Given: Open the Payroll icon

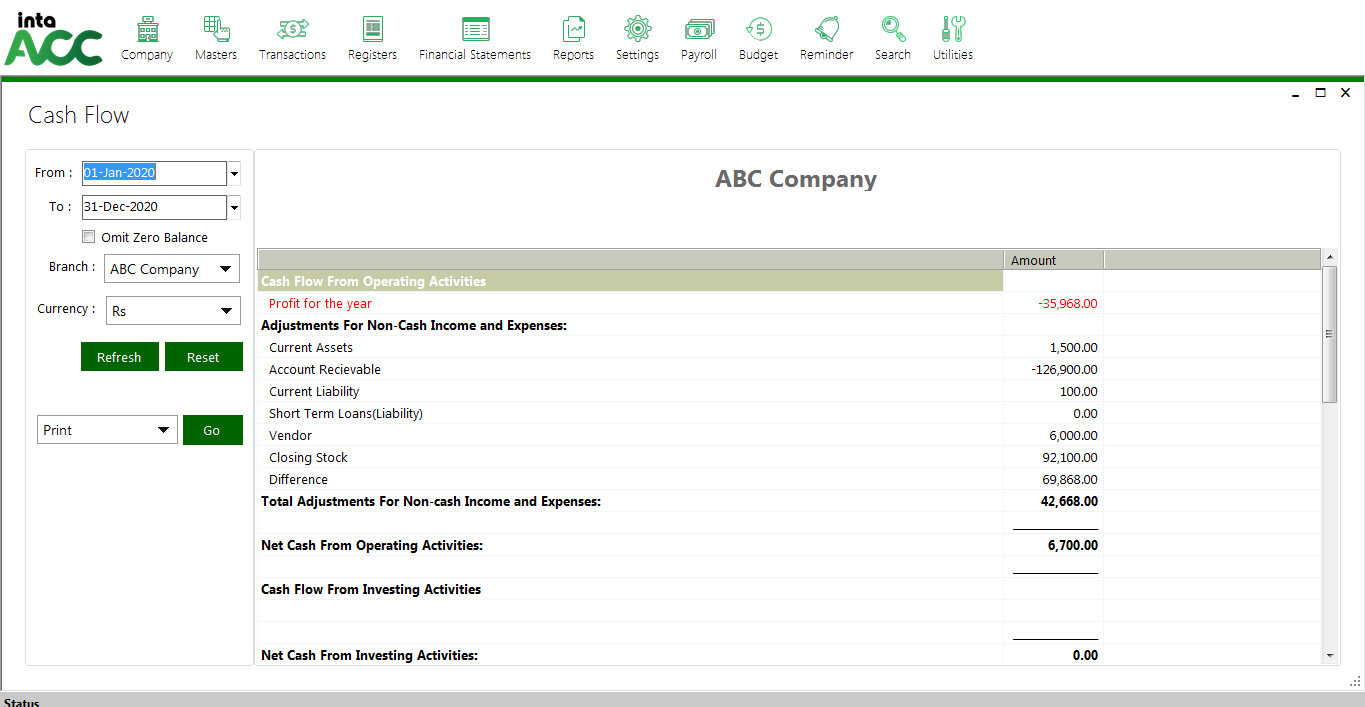Looking at the screenshot, I should tap(699, 29).
